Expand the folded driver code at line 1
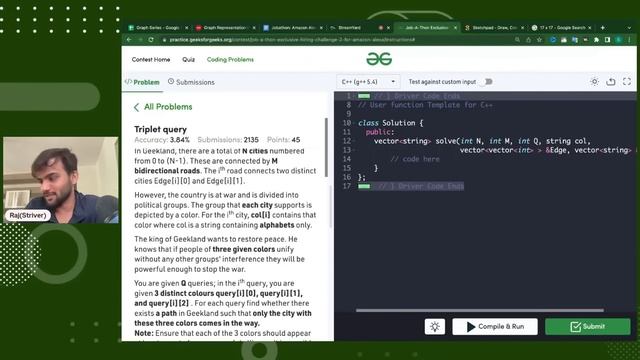 [x=364, y=96]
